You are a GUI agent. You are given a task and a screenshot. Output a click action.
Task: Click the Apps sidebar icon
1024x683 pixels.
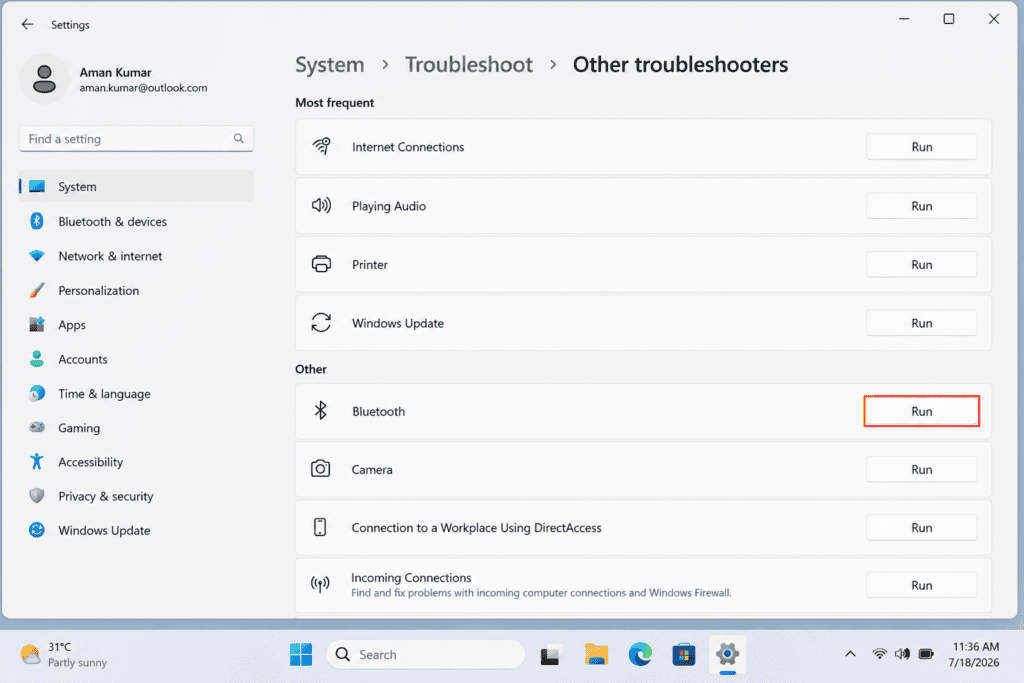pos(37,325)
